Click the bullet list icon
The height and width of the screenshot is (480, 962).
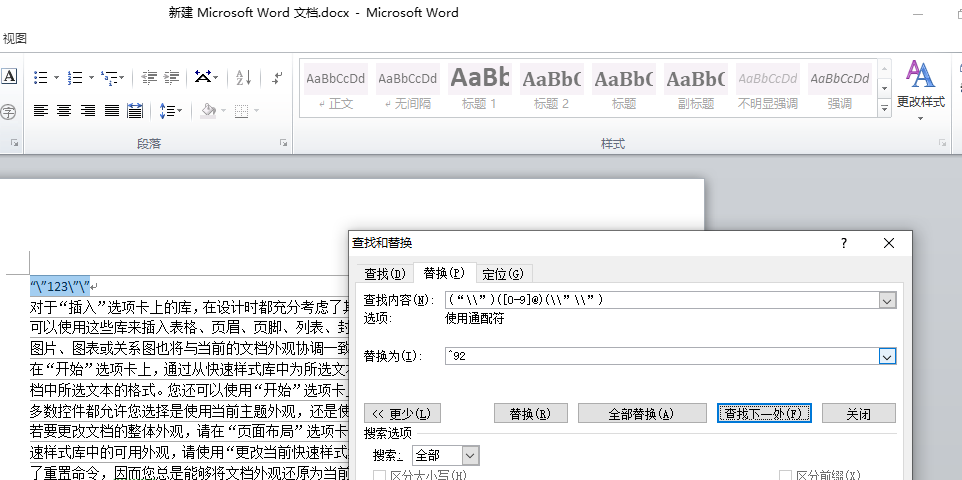(41, 77)
